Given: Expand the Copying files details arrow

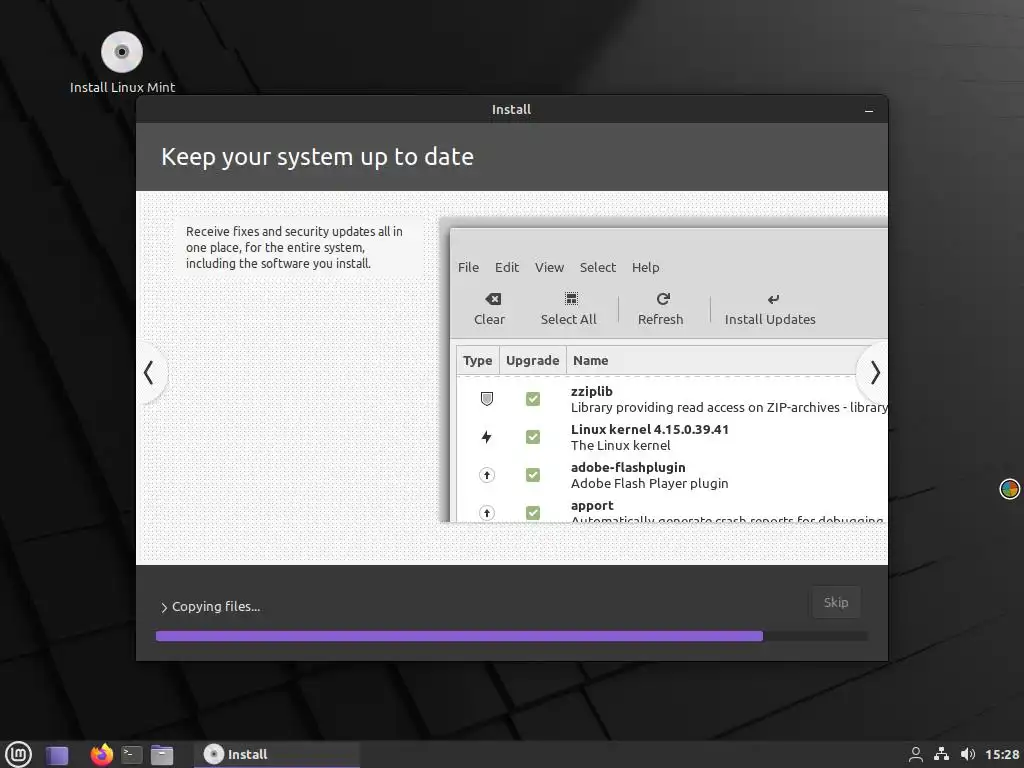Looking at the screenshot, I should coord(164,607).
